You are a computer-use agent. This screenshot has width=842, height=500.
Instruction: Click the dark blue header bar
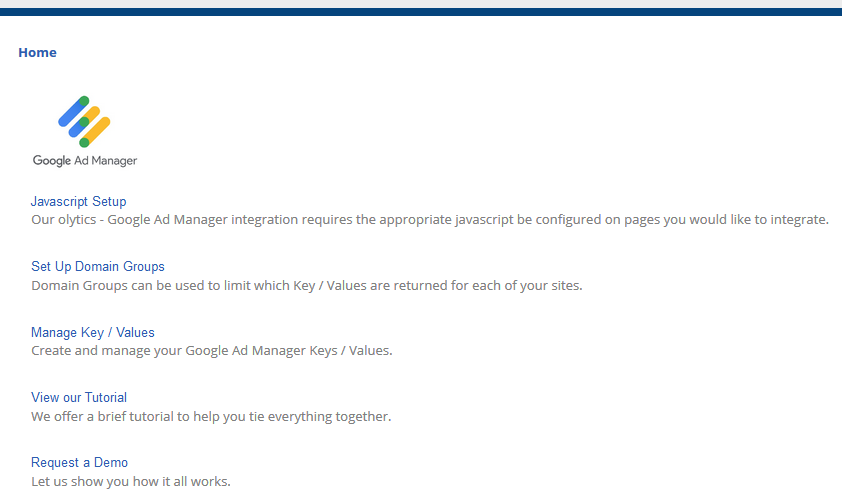(421, 12)
